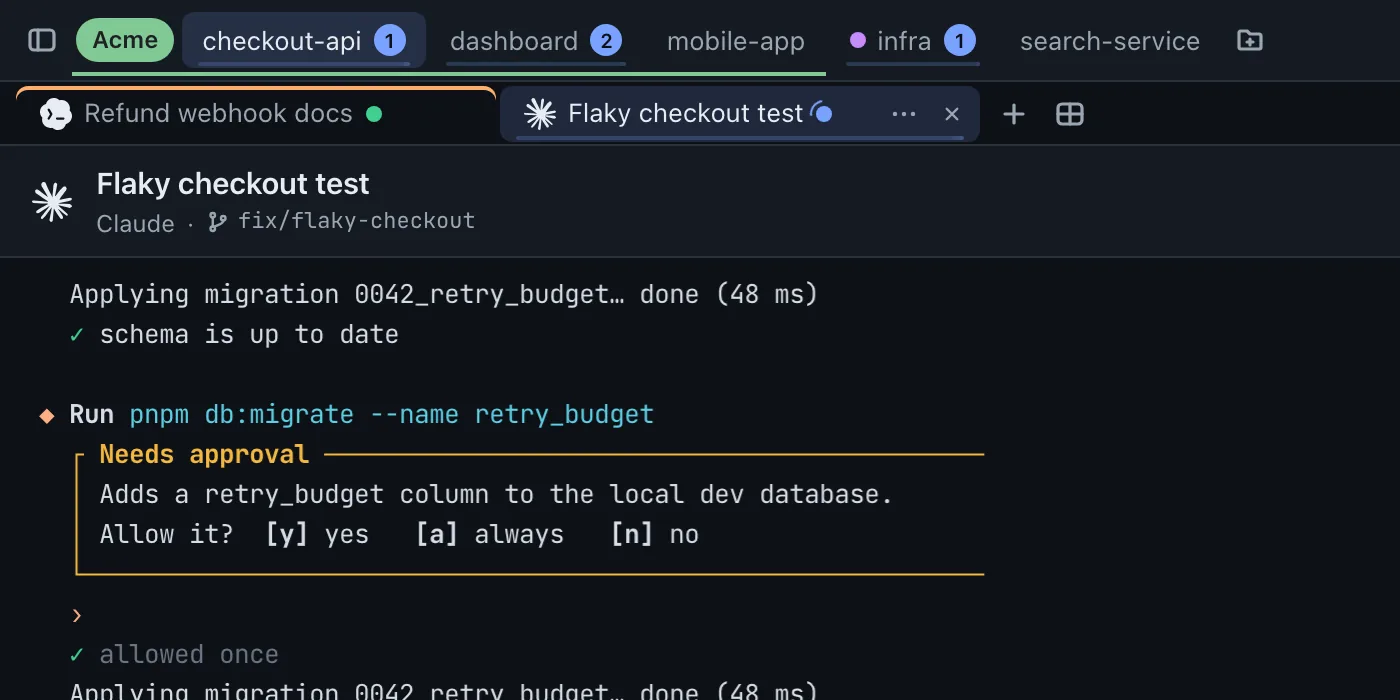The image size is (1400, 700).
Task: Toggle the sidebar panel icon
Action: click(x=42, y=40)
